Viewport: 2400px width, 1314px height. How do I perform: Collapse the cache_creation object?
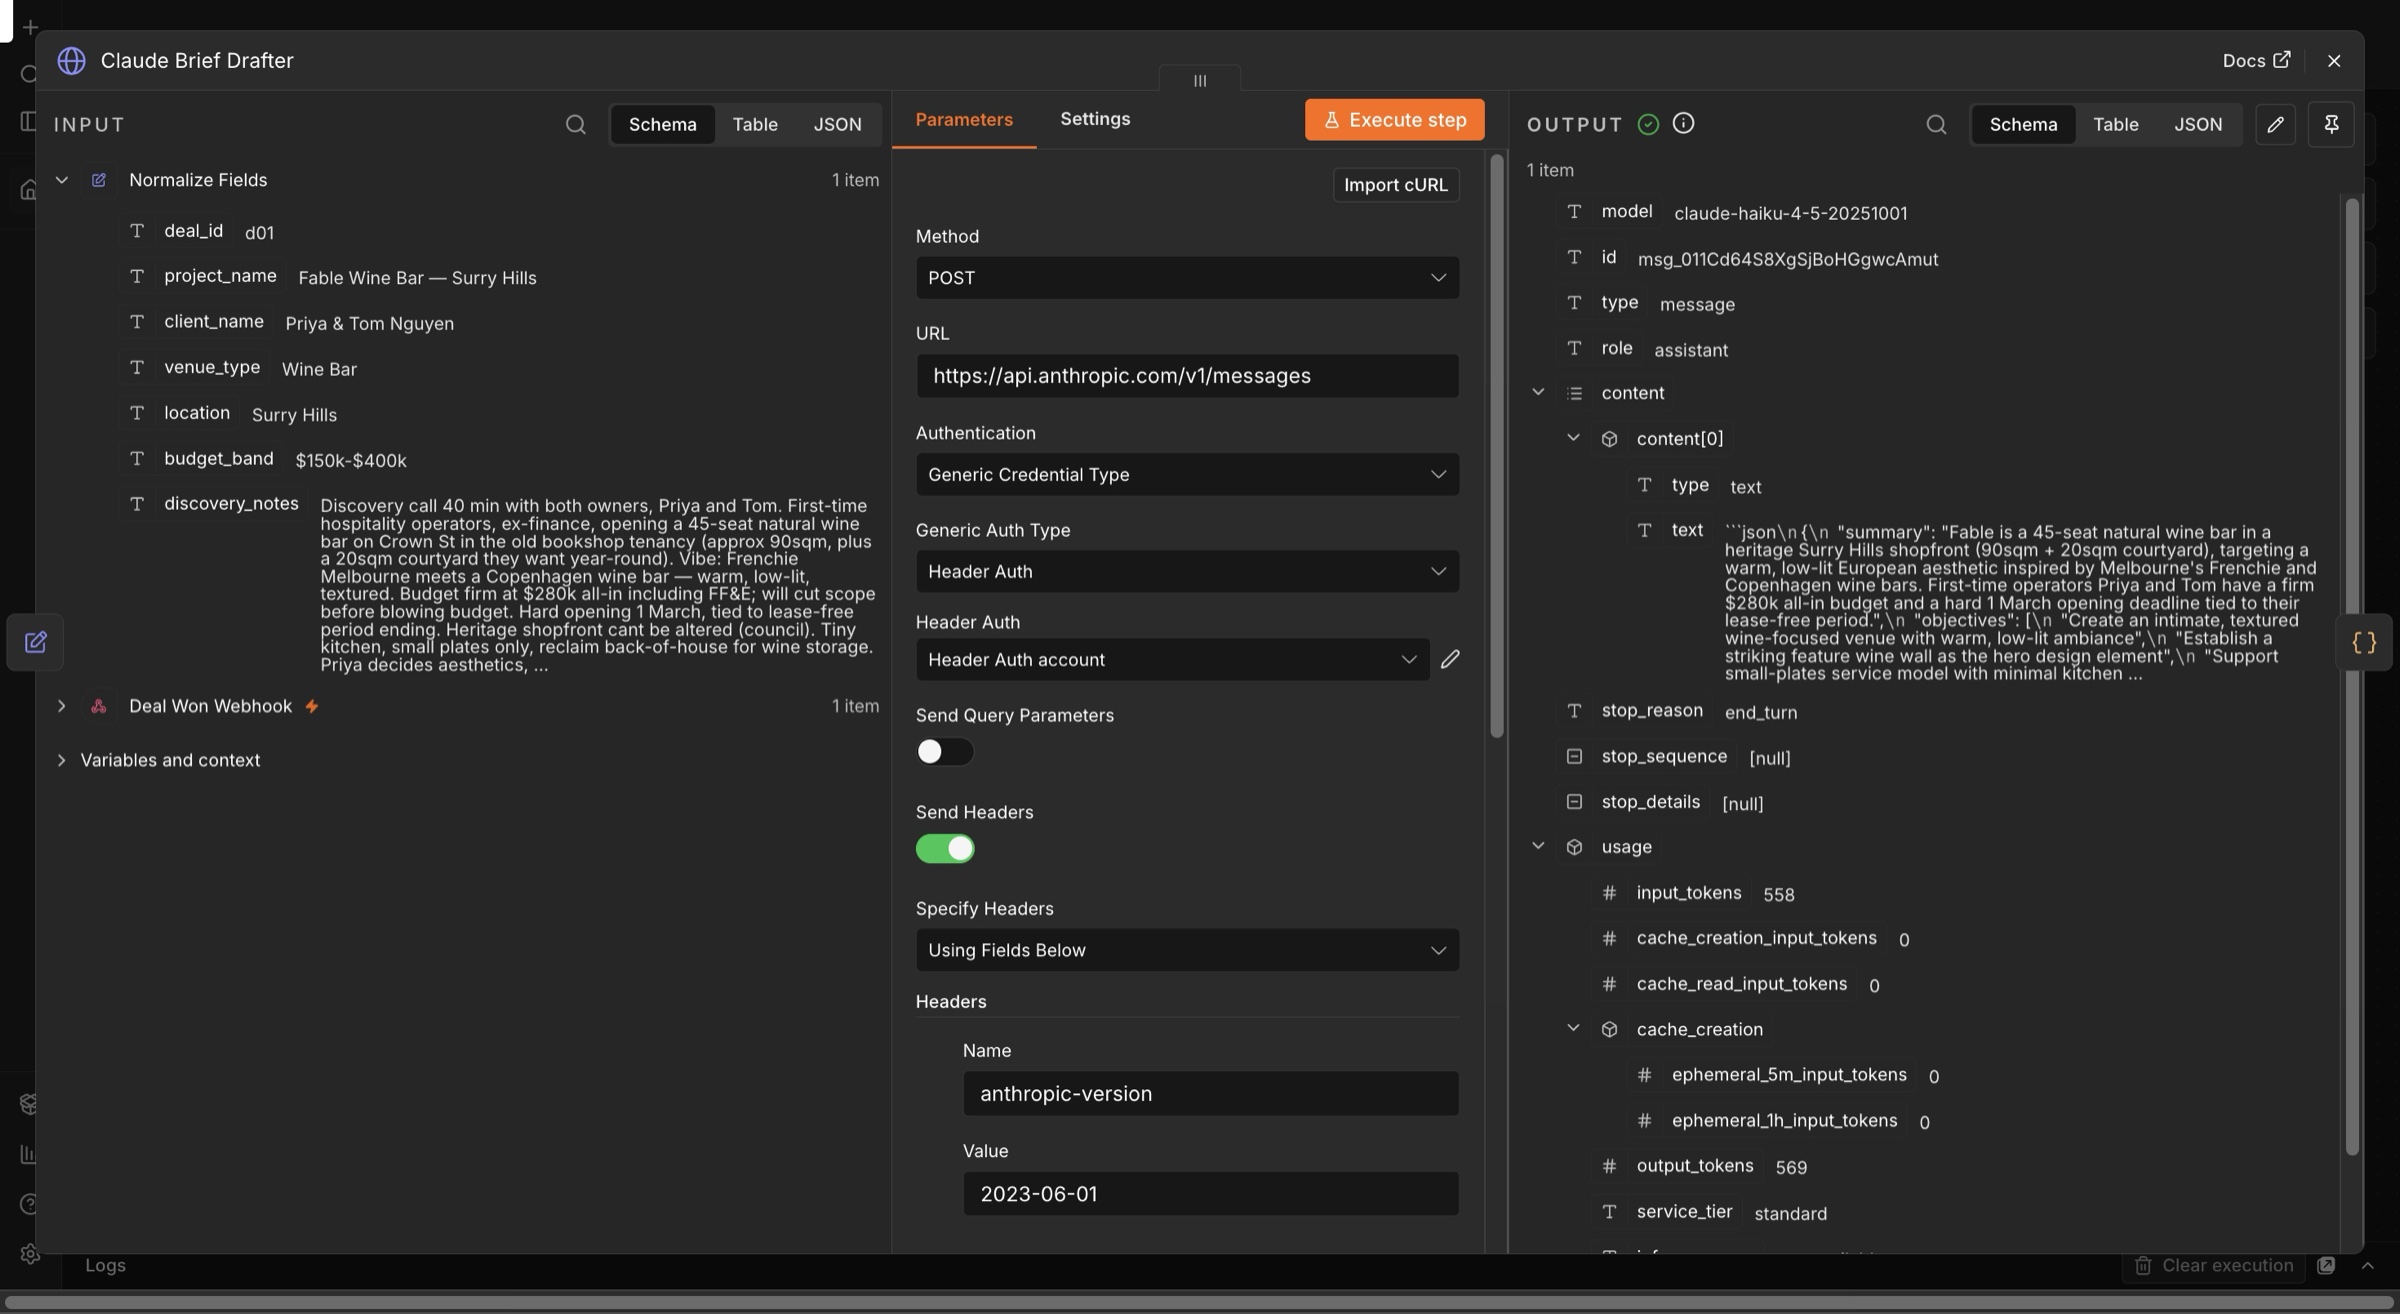pos(1573,1028)
